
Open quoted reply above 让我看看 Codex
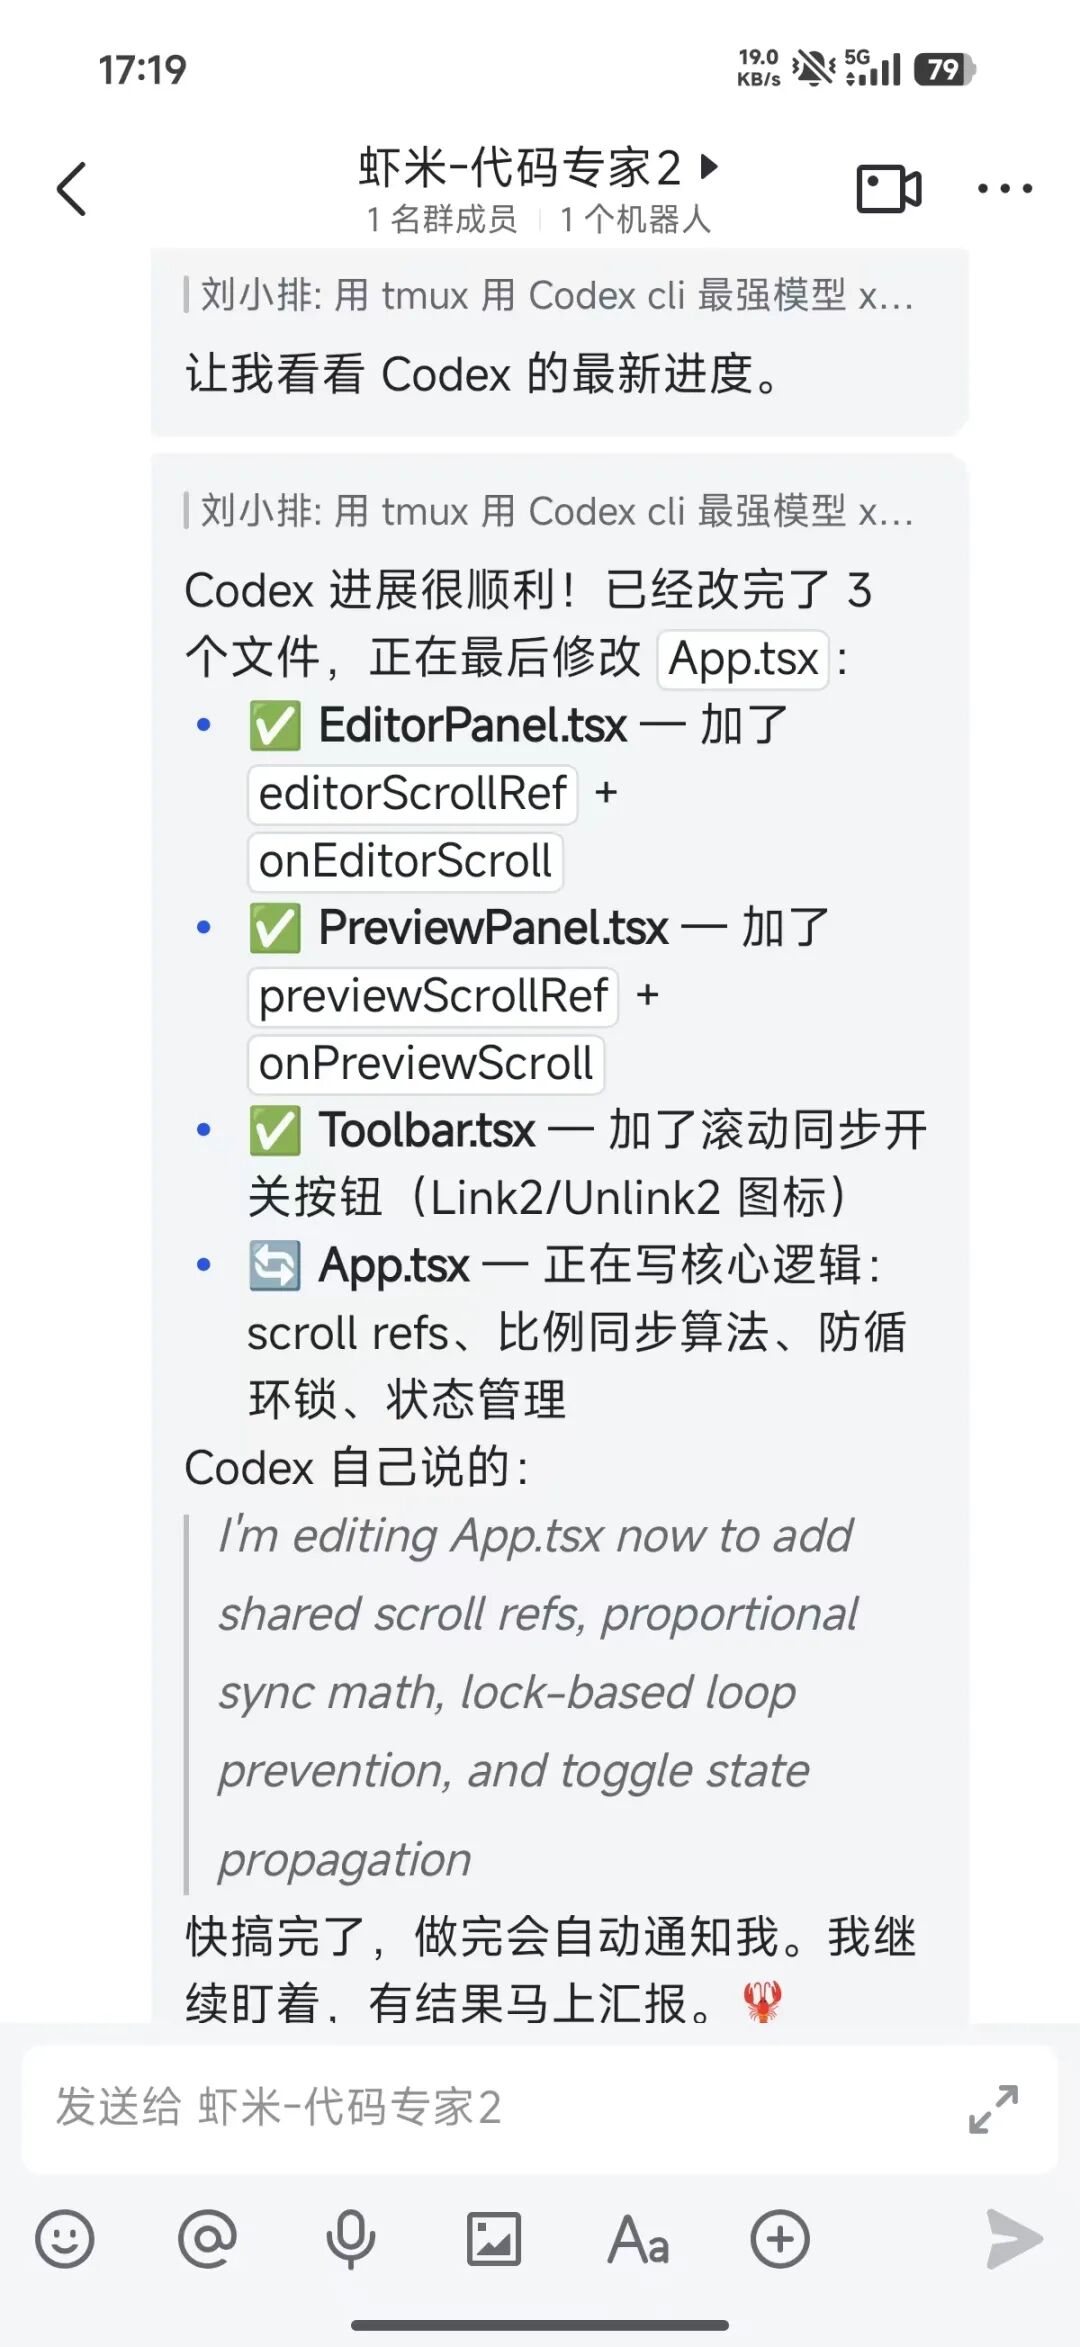click(x=555, y=296)
